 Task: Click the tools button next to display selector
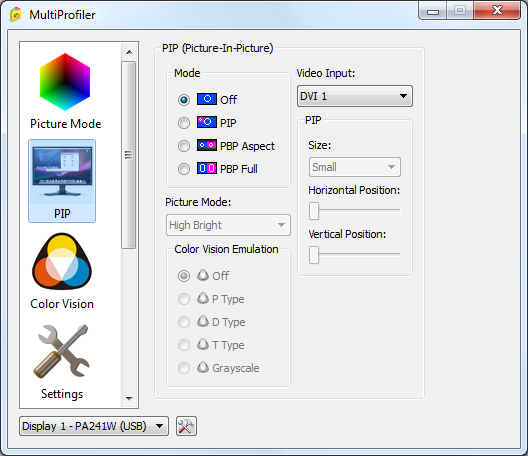point(186,426)
